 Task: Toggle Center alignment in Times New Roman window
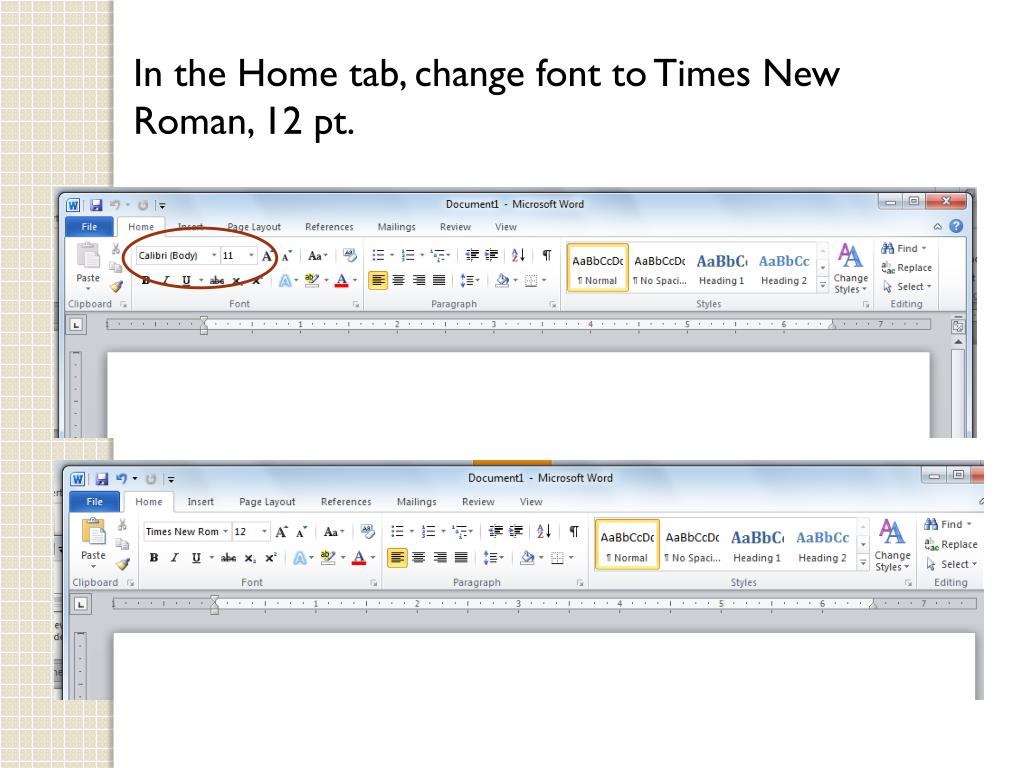[x=419, y=558]
